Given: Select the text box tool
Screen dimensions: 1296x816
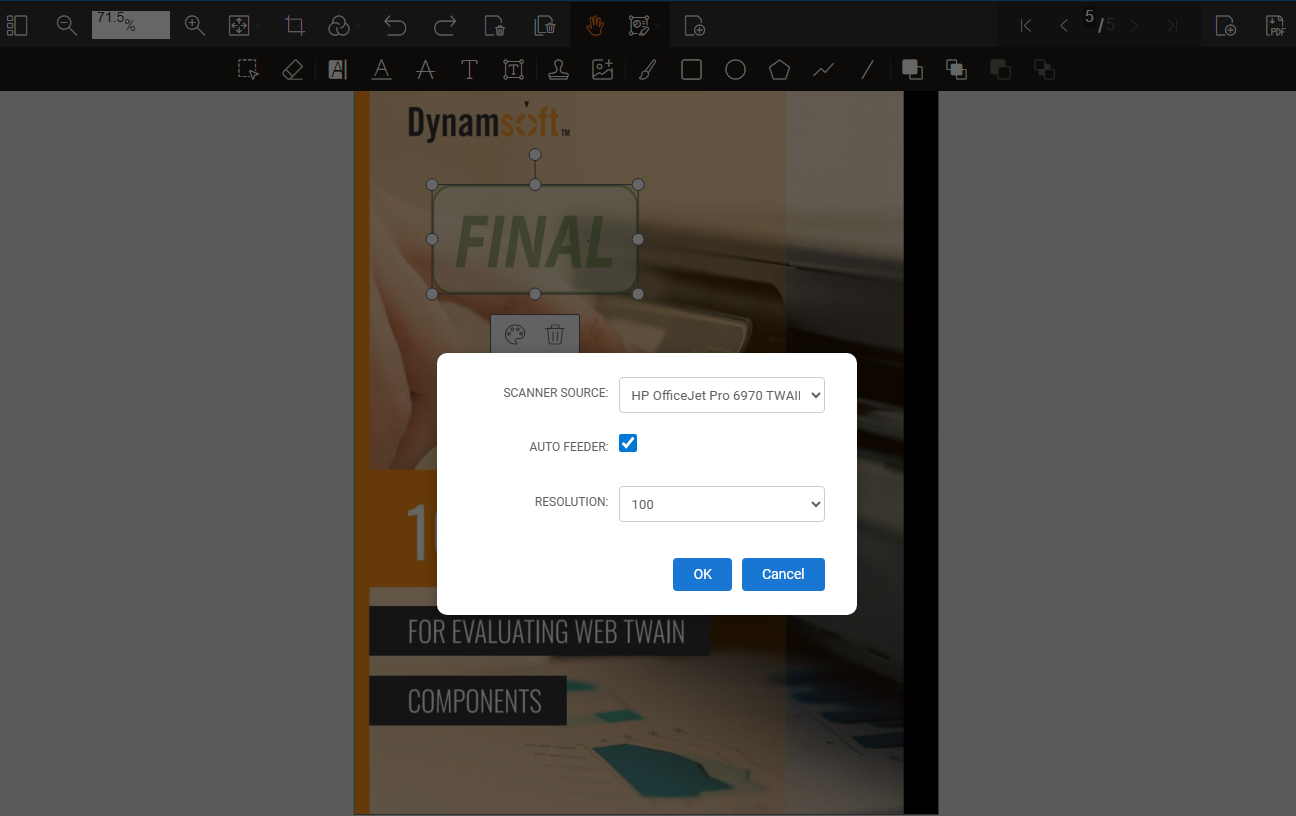Looking at the screenshot, I should pos(513,69).
